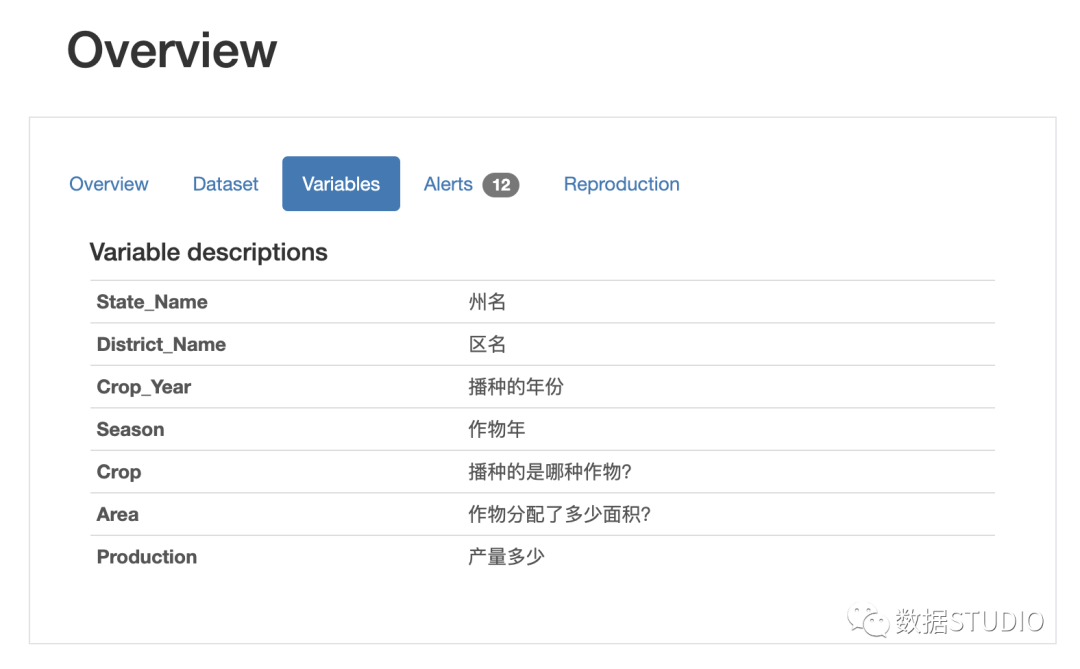1080x669 pixels.
Task: Click the Production variable name cell
Action: (147, 557)
